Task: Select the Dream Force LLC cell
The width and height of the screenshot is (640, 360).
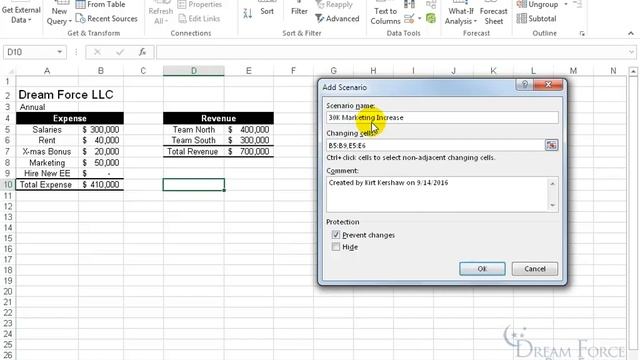Action: click(66, 95)
